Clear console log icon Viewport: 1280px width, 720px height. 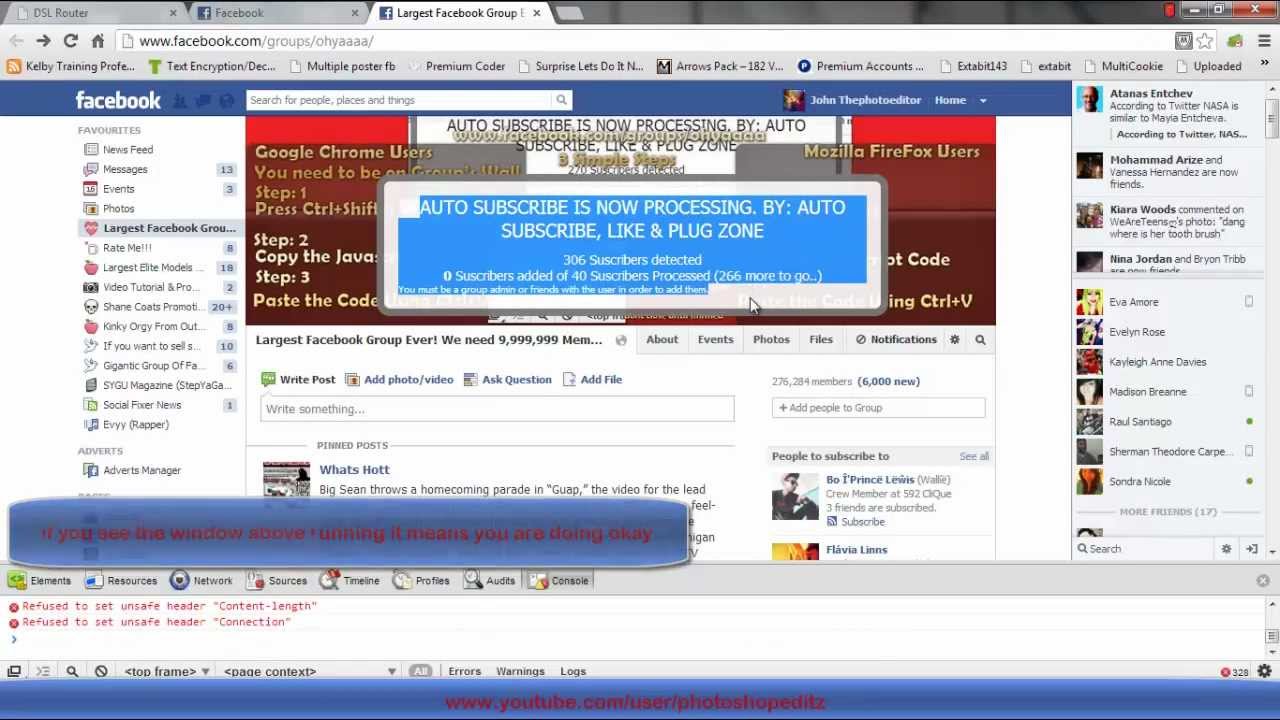tap(101, 671)
